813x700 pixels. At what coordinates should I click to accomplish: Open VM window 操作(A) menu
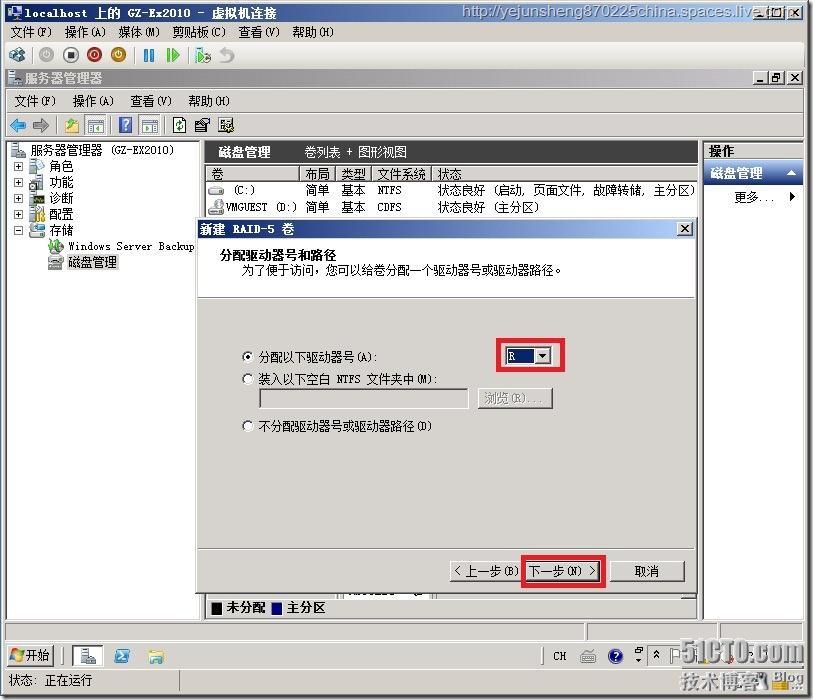[x=85, y=32]
